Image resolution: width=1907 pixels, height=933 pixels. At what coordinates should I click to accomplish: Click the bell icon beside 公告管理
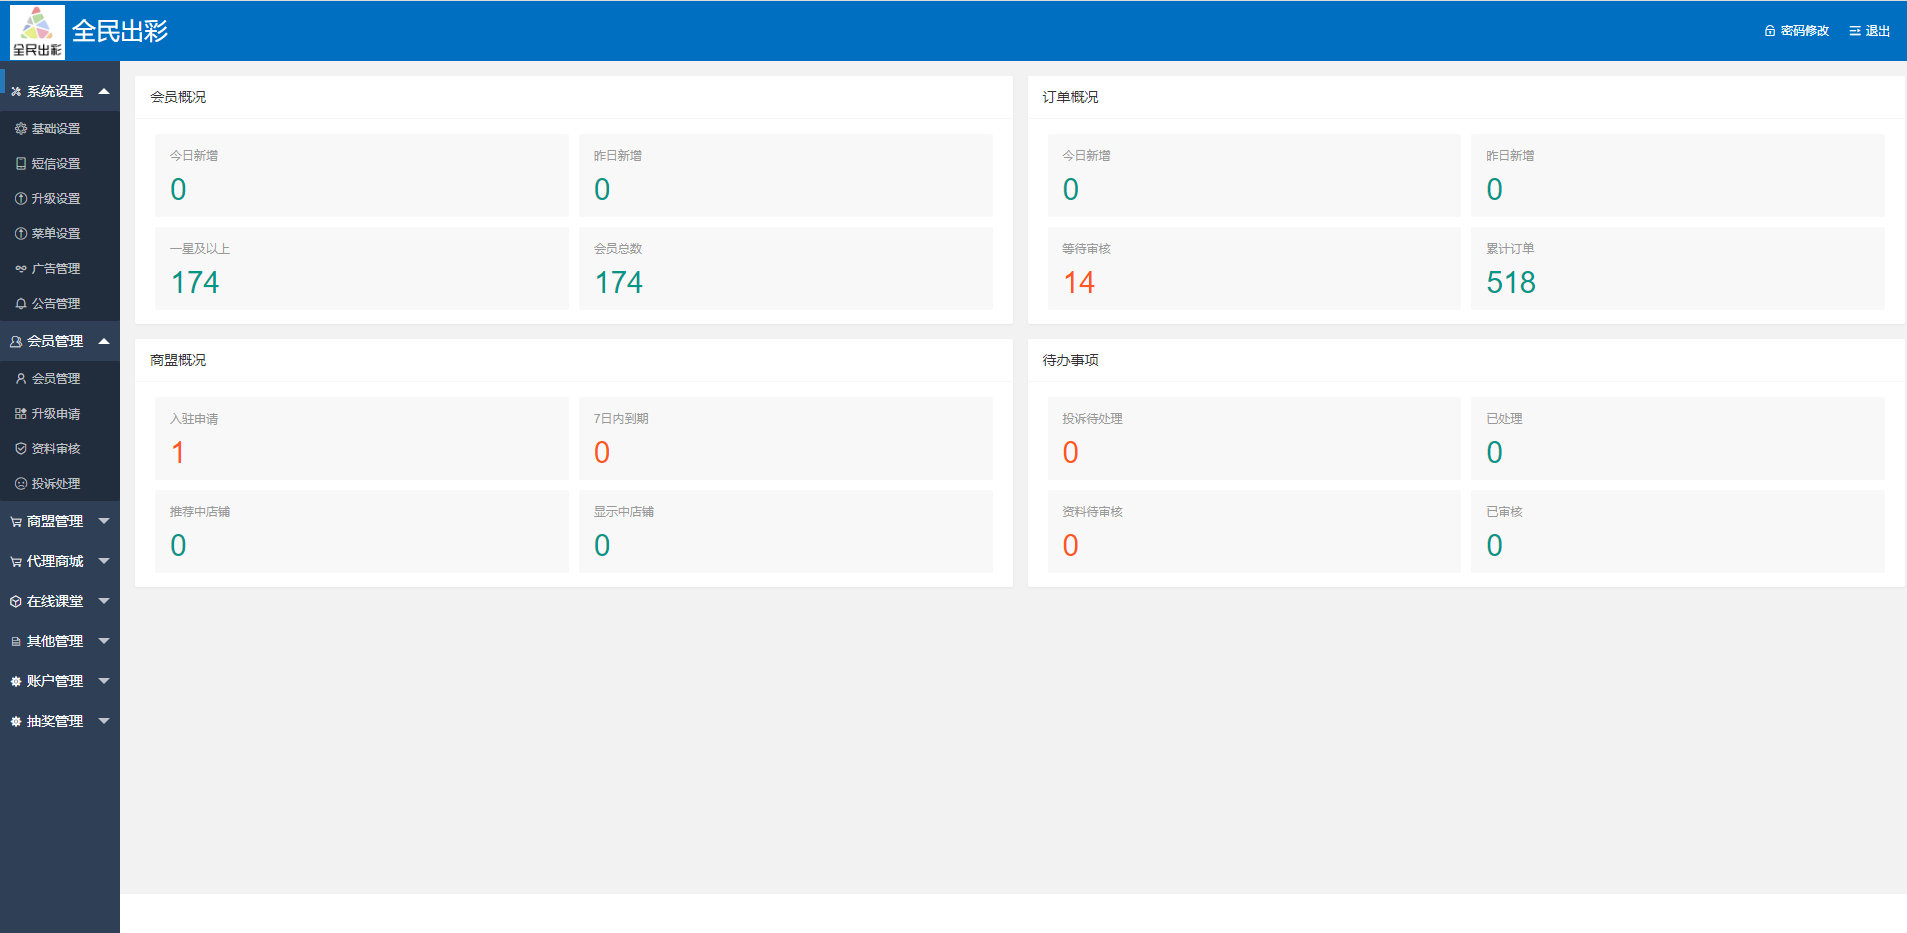click(21, 304)
